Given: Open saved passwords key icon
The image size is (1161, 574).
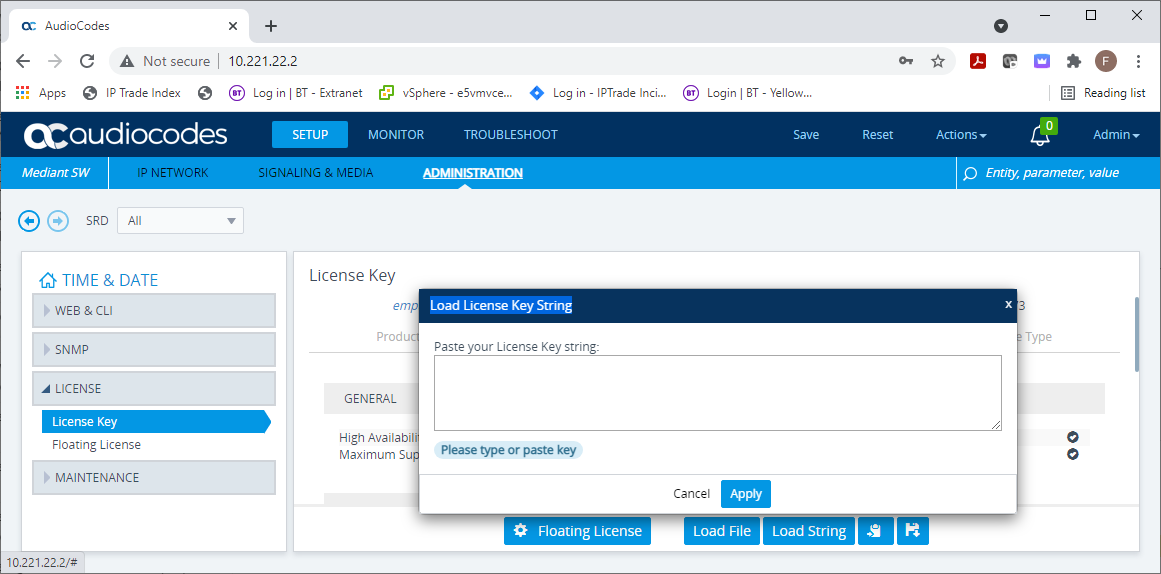Looking at the screenshot, I should pos(906,61).
